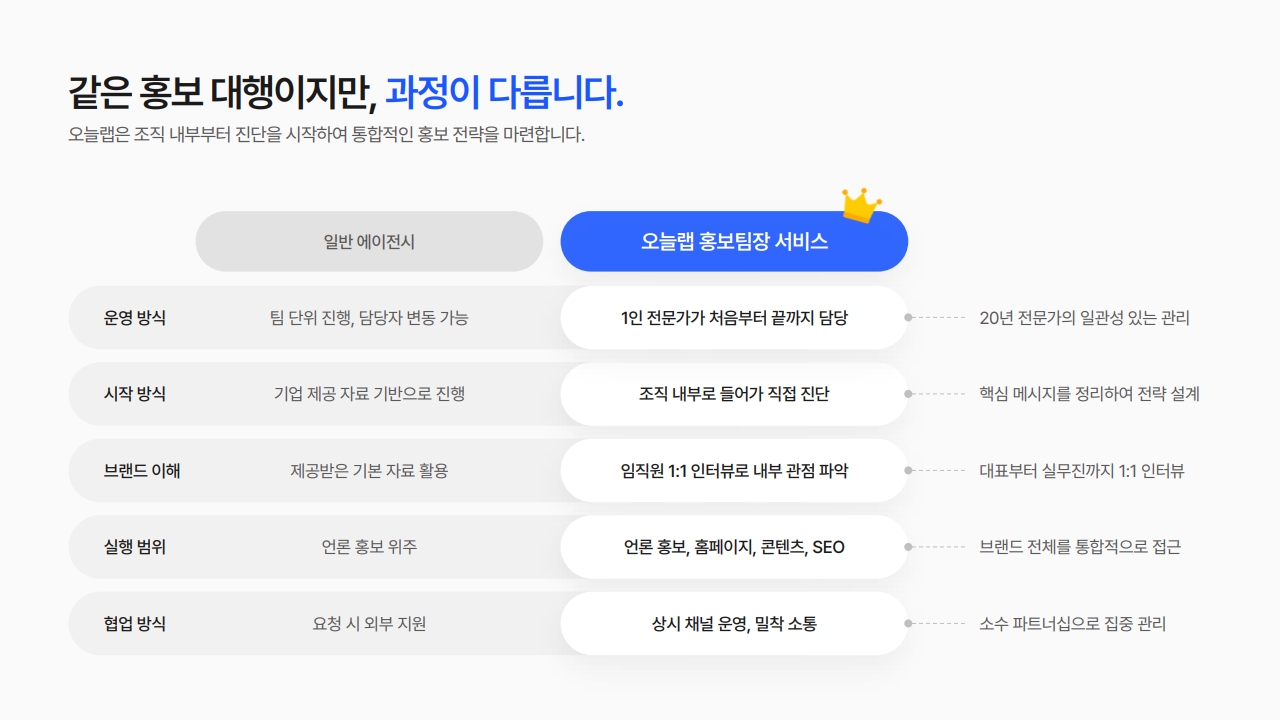The image size is (1280, 720).
Task: Click the blue '과정이 다릅니다.' headline text
Action: [x=504, y=93]
